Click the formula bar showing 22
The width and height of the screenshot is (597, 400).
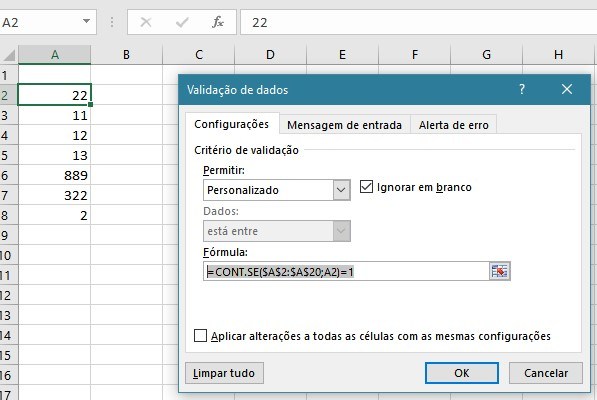[x=419, y=22]
